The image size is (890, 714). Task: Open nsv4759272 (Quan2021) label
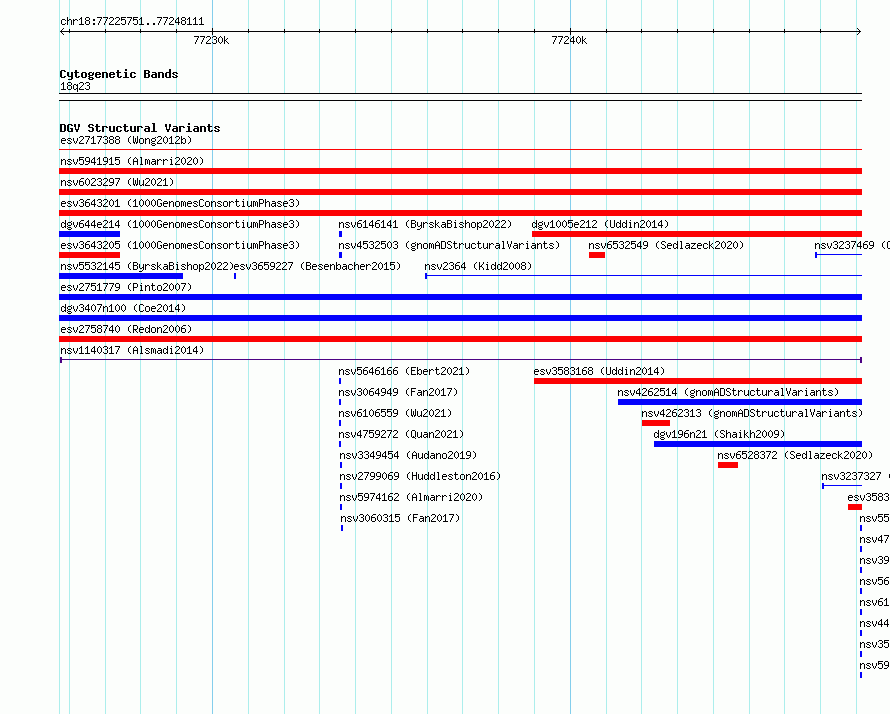tap(401, 434)
